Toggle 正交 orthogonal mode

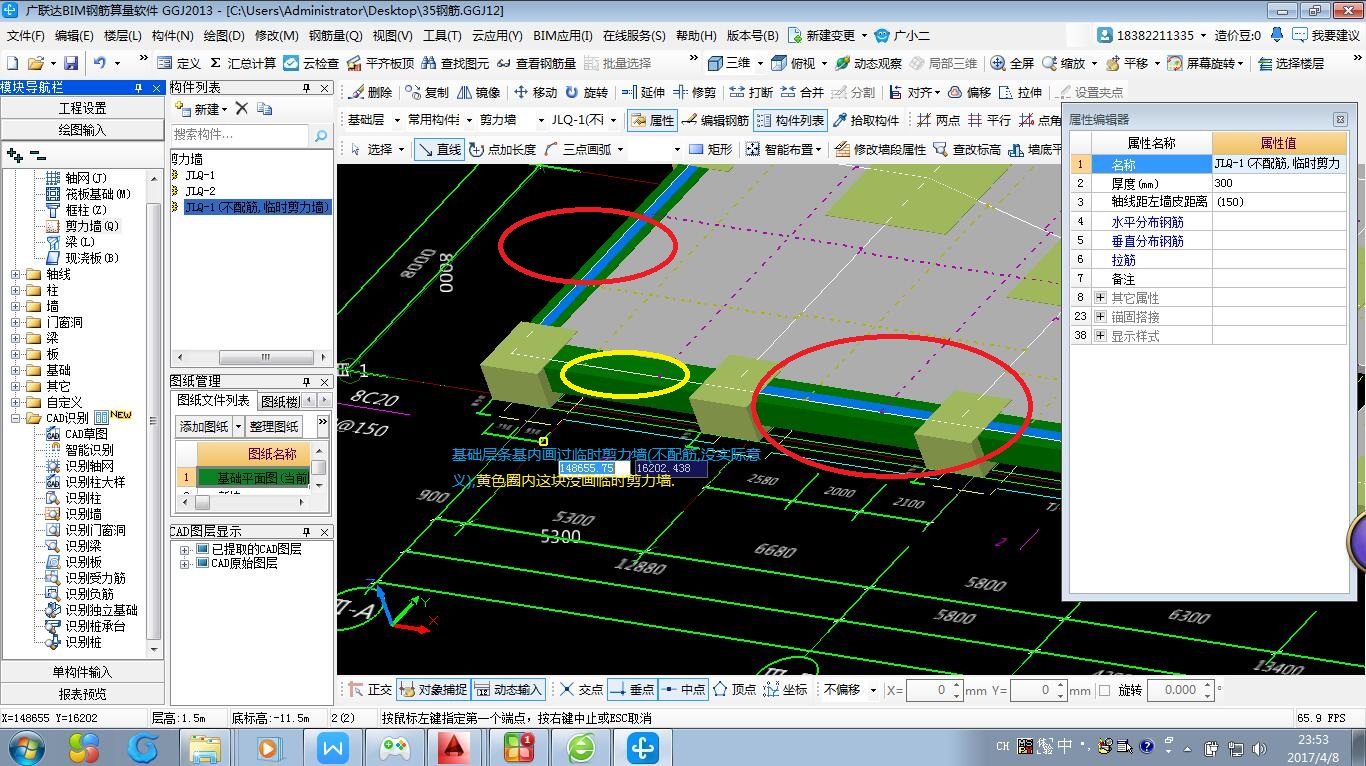pos(369,689)
